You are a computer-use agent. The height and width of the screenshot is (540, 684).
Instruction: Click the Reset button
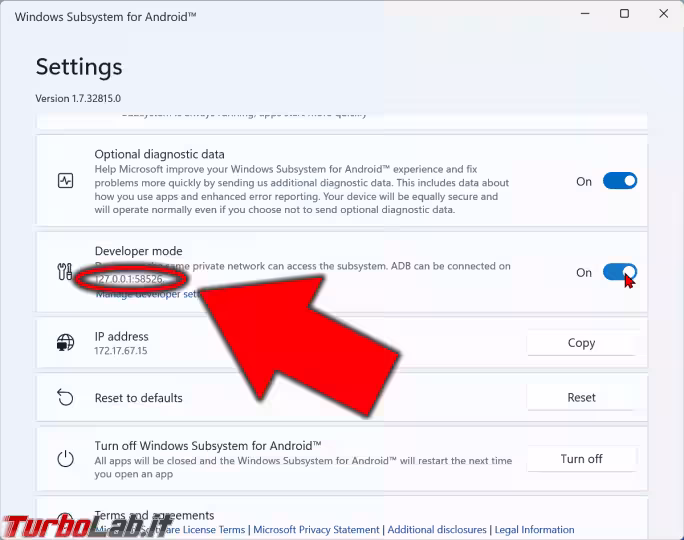(581, 397)
